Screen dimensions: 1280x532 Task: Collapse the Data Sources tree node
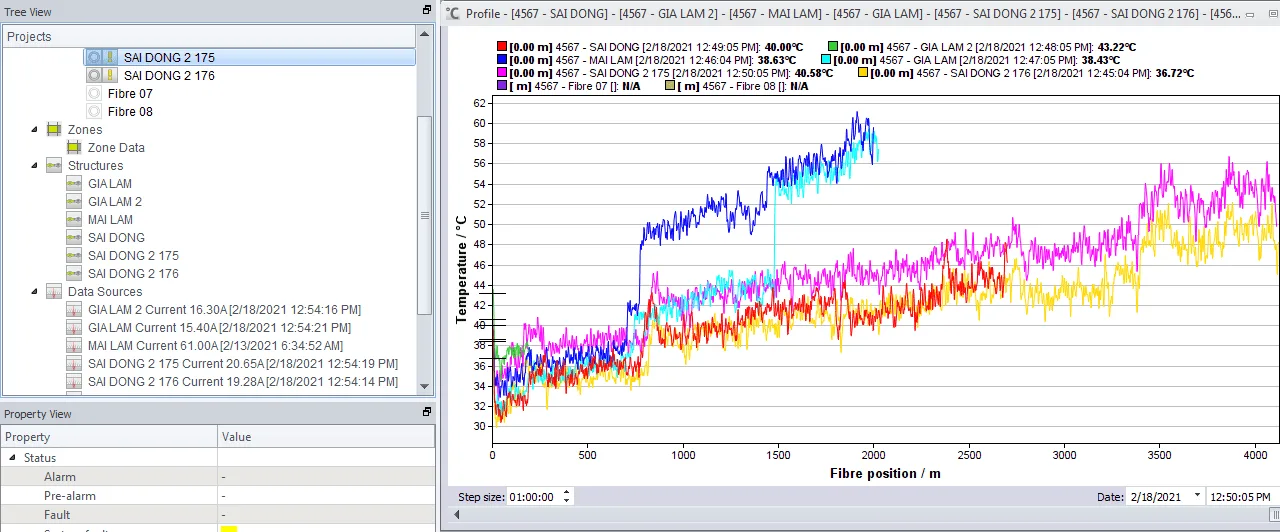click(34, 292)
